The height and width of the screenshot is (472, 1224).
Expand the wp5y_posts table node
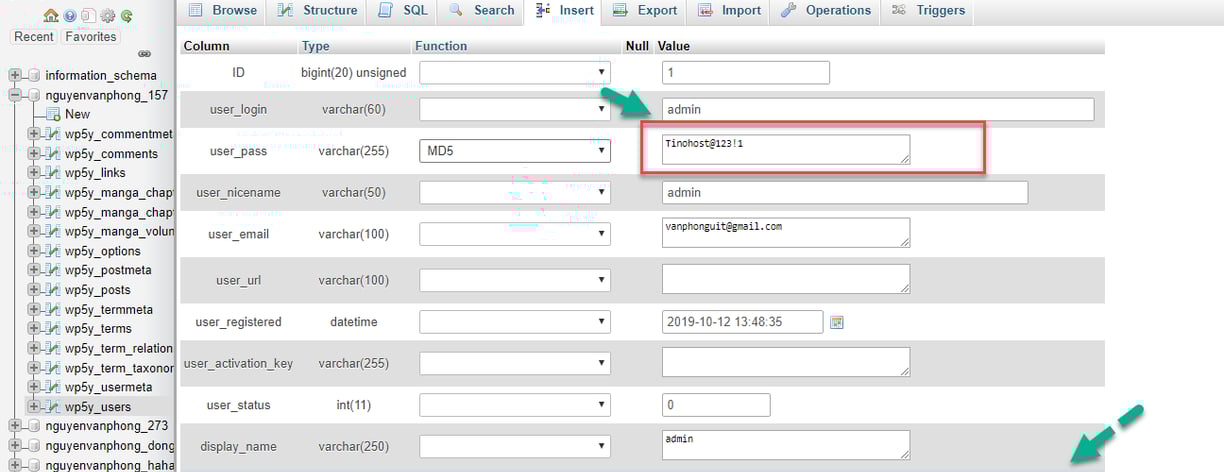pos(35,290)
